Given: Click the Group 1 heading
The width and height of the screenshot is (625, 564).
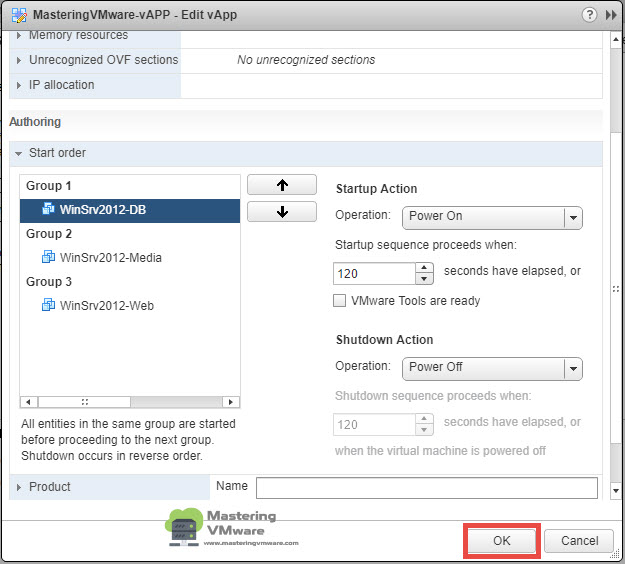Looking at the screenshot, I should point(49,186).
